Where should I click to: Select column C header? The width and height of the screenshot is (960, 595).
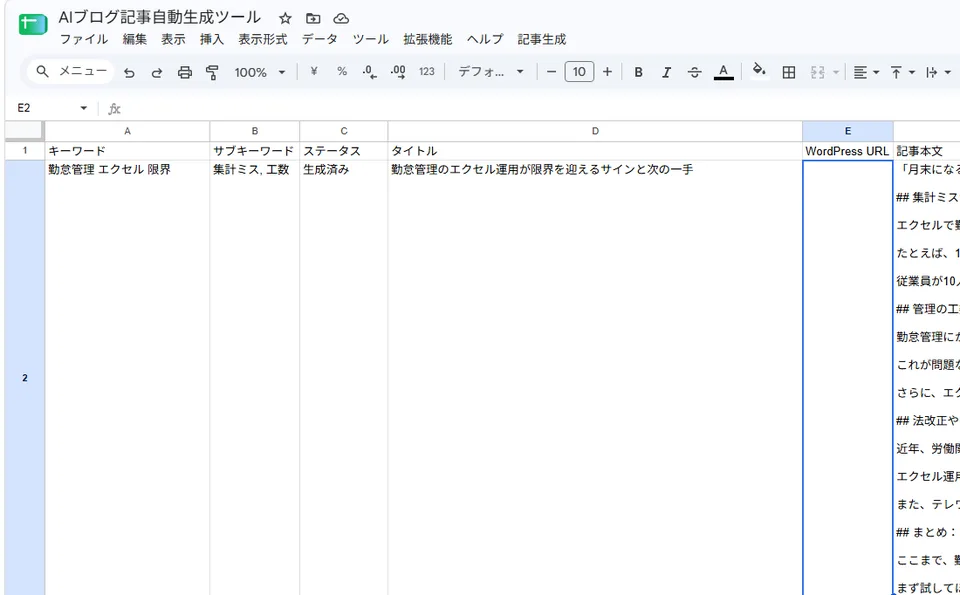pos(343,131)
